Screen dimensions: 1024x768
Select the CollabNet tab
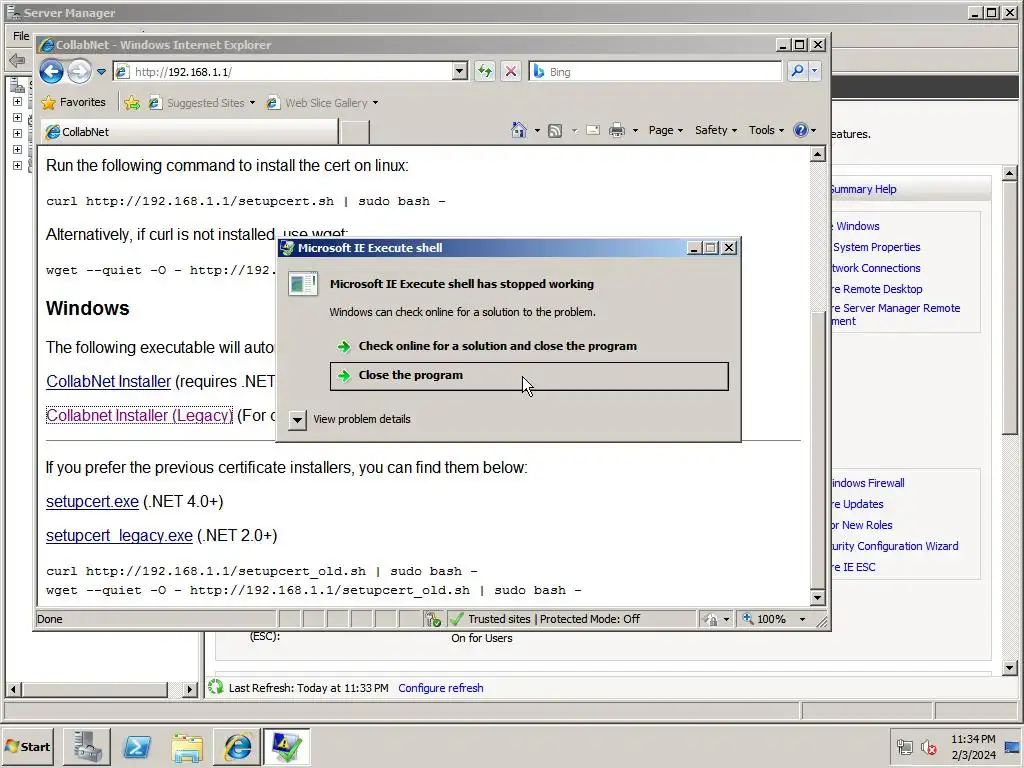pos(189,132)
